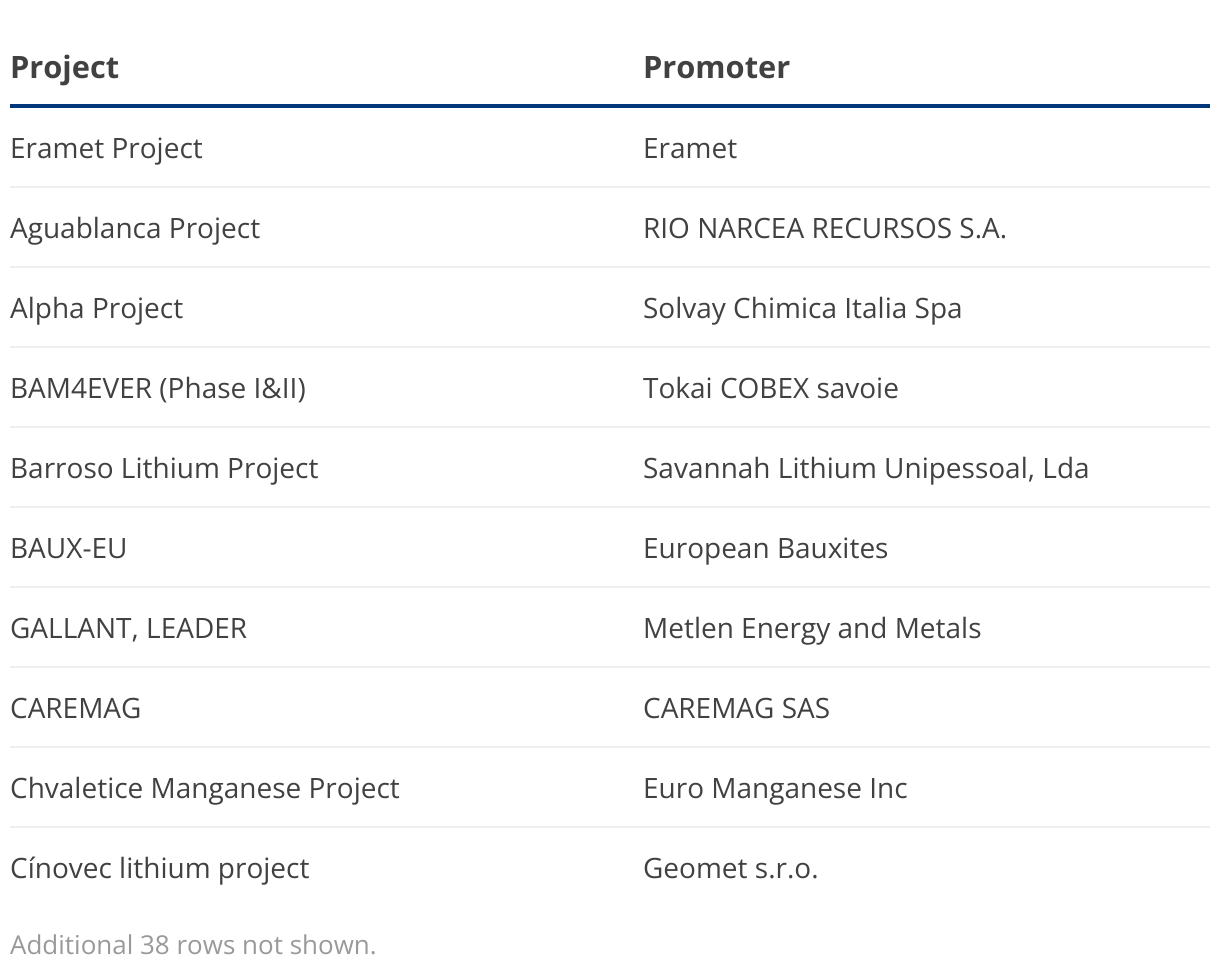Select Savannah Lithium Unipessoal, Lda cell
This screenshot has width=1220, height=972.
pyautogui.click(x=866, y=468)
